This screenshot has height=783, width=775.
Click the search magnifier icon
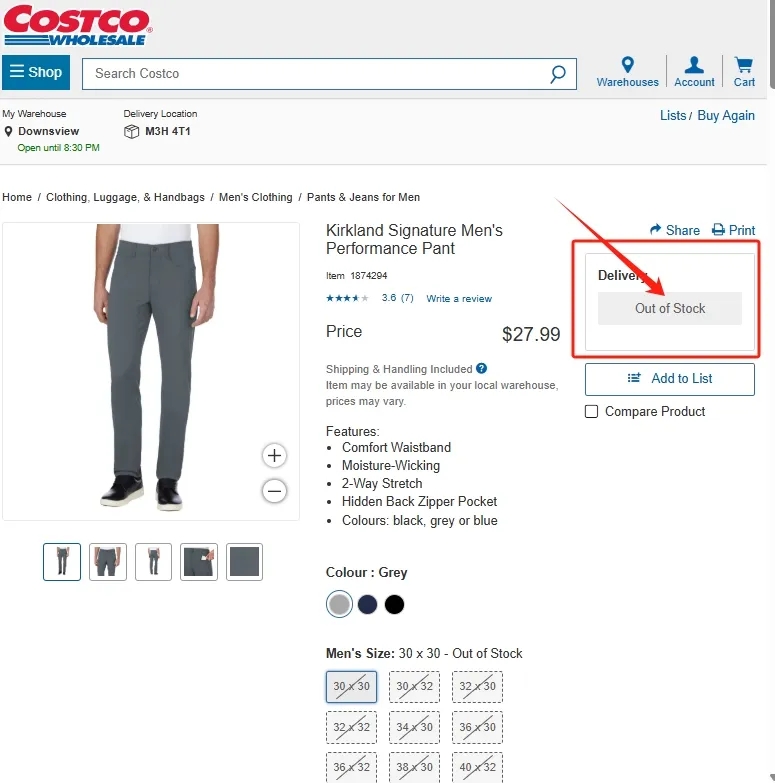(558, 74)
